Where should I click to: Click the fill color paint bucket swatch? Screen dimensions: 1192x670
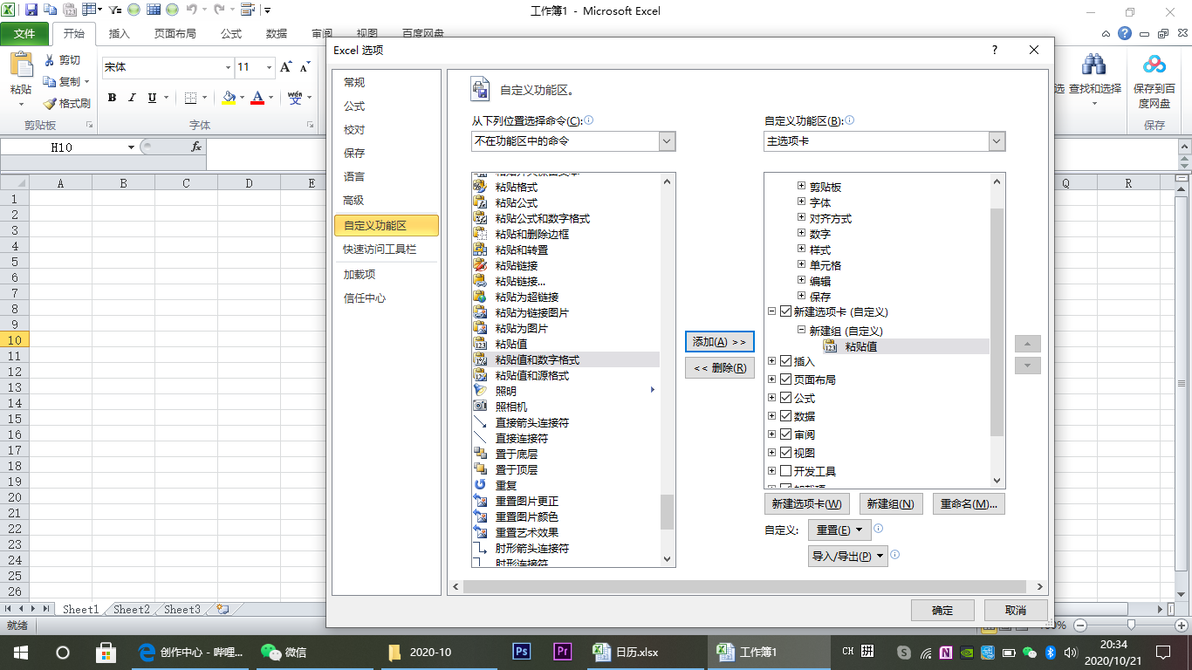click(x=228, y=97)
